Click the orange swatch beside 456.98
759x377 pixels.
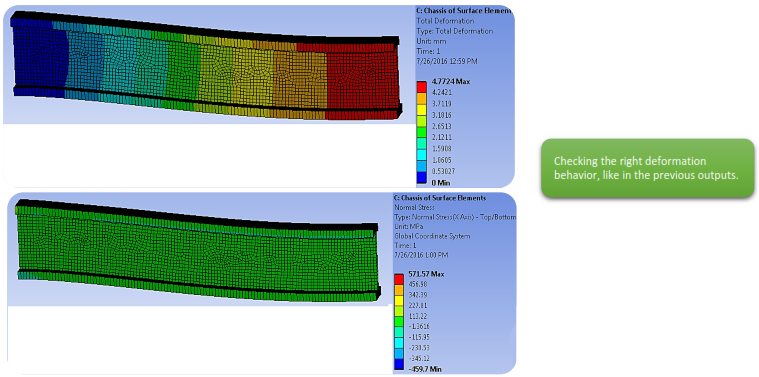tap(399, 290)
